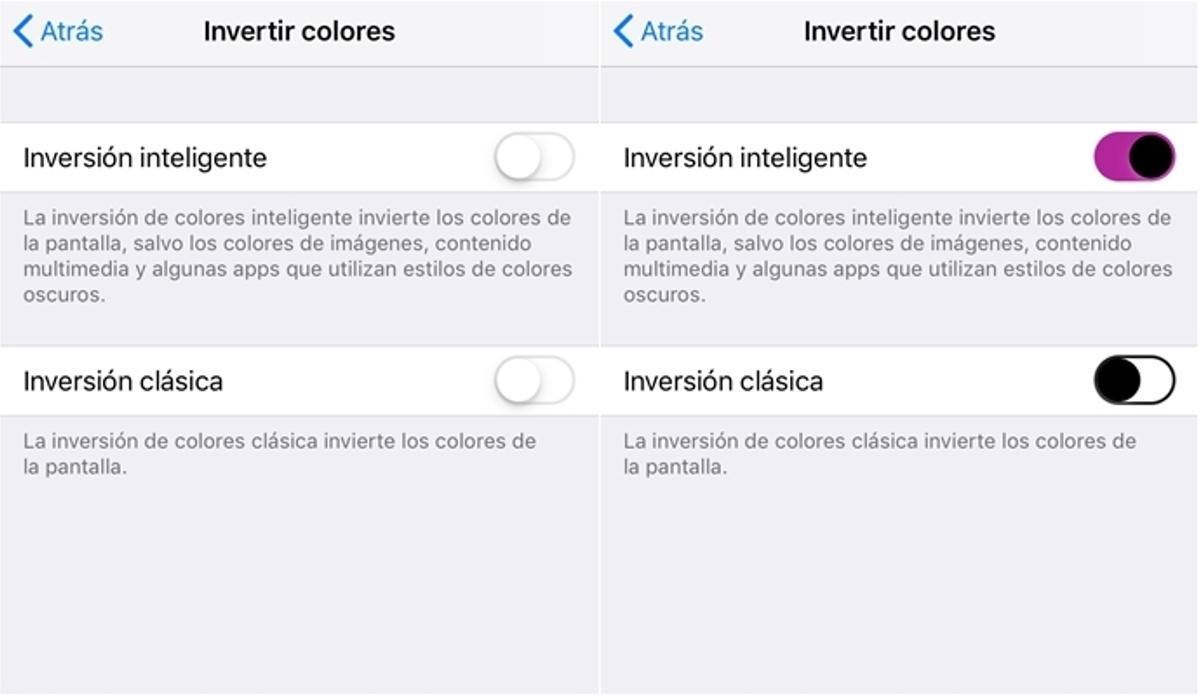Toggle the white knob of the inactive inteligente switch
The image size is (1200, 696).
click(x=518, y=157)
